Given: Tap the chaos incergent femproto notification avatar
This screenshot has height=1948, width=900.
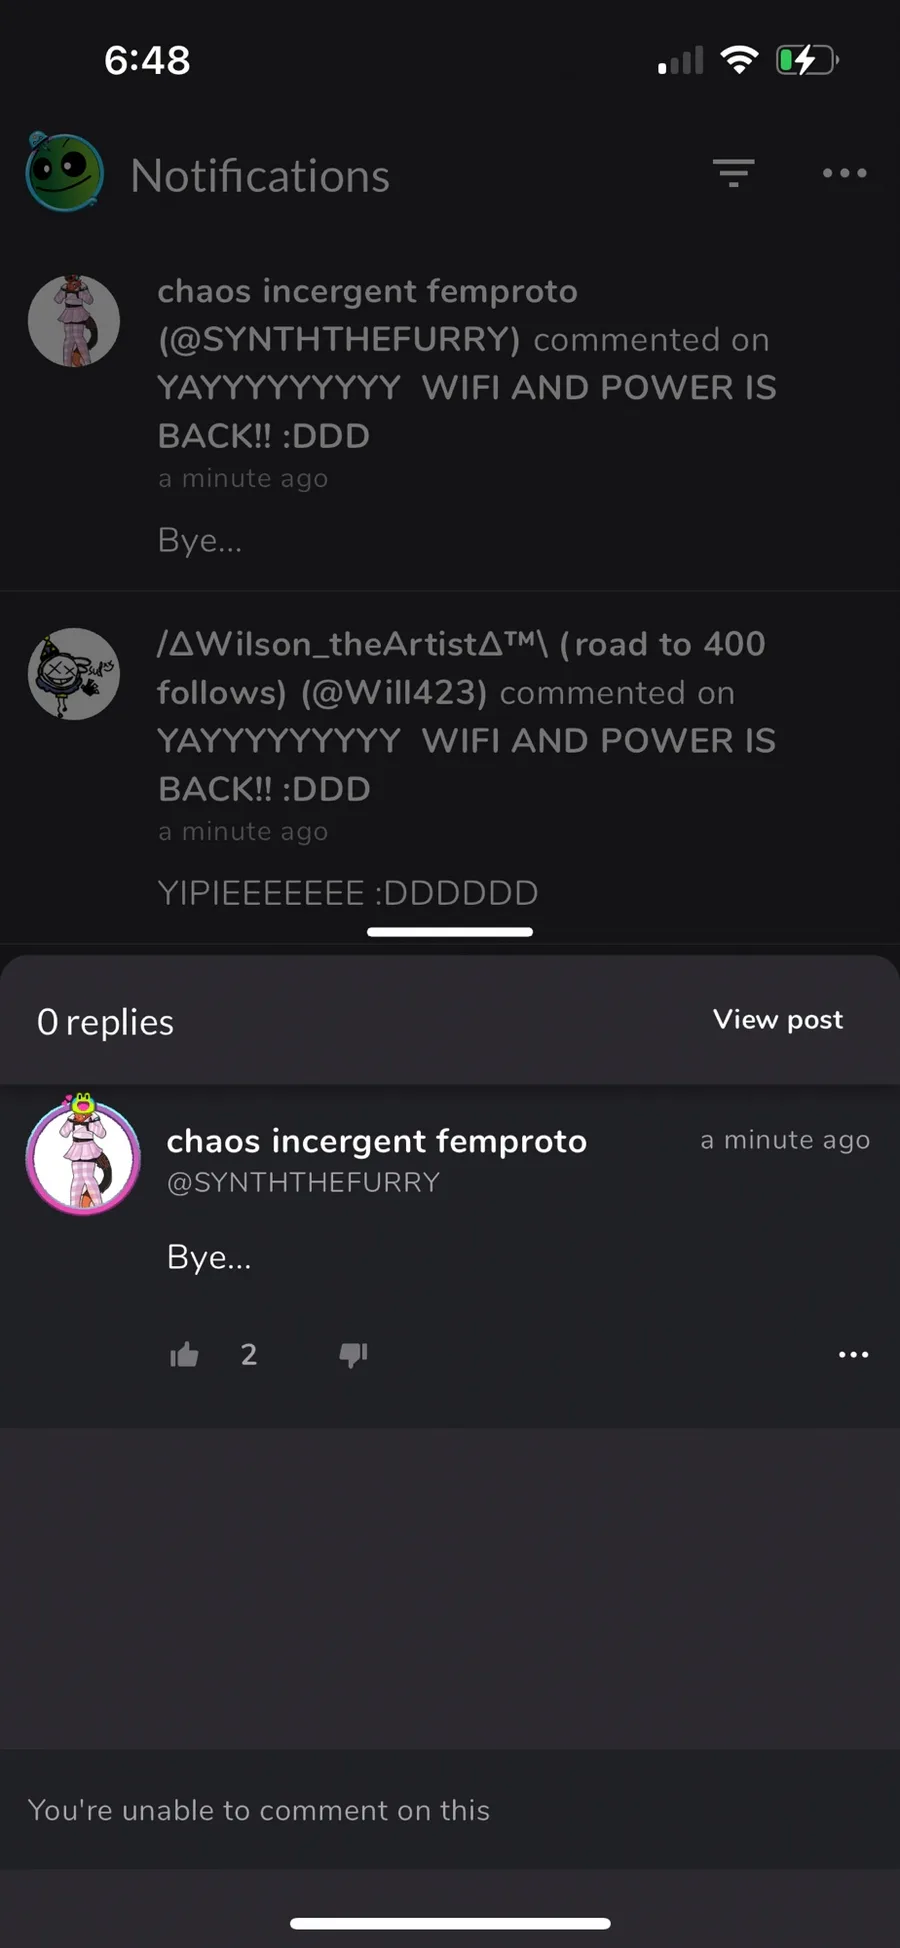Looking at the screenshot, I should tap(74, 321).
